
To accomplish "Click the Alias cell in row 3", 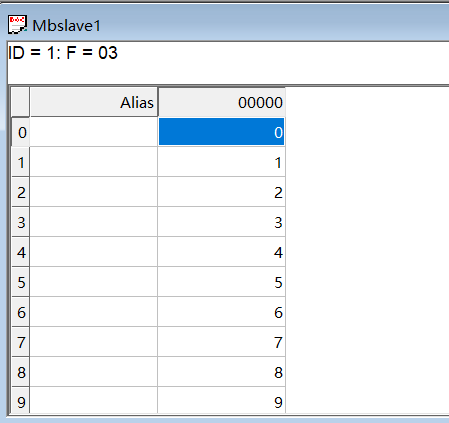I will click(94, 222).
